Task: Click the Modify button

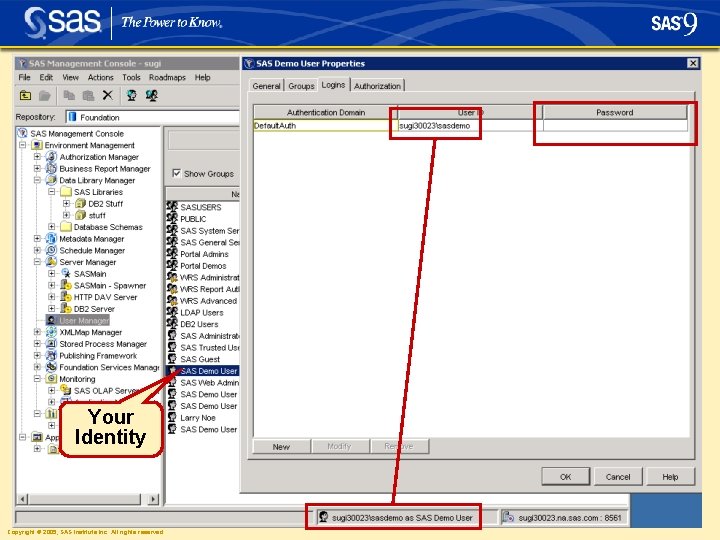Action: [x=340, y=446]
